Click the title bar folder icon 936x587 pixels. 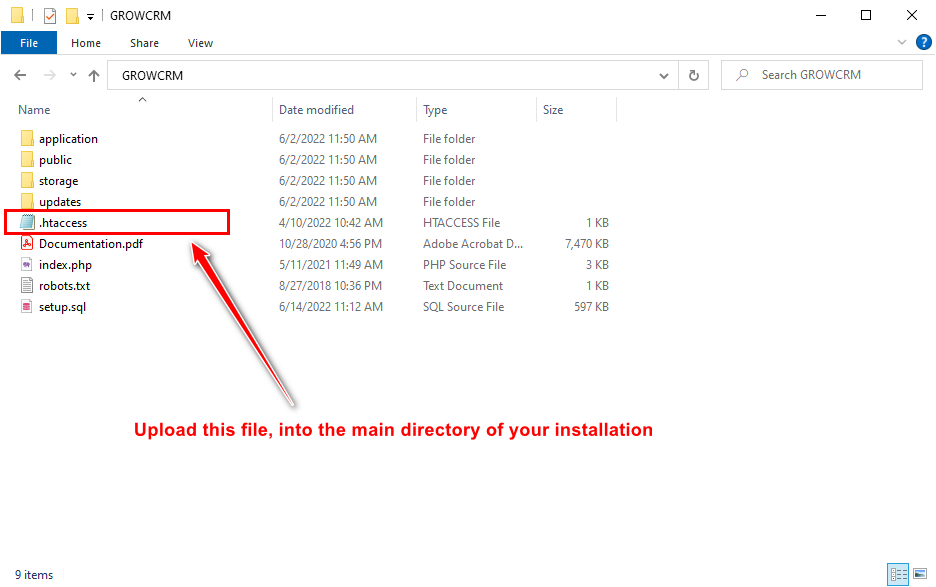coord(17,15)
